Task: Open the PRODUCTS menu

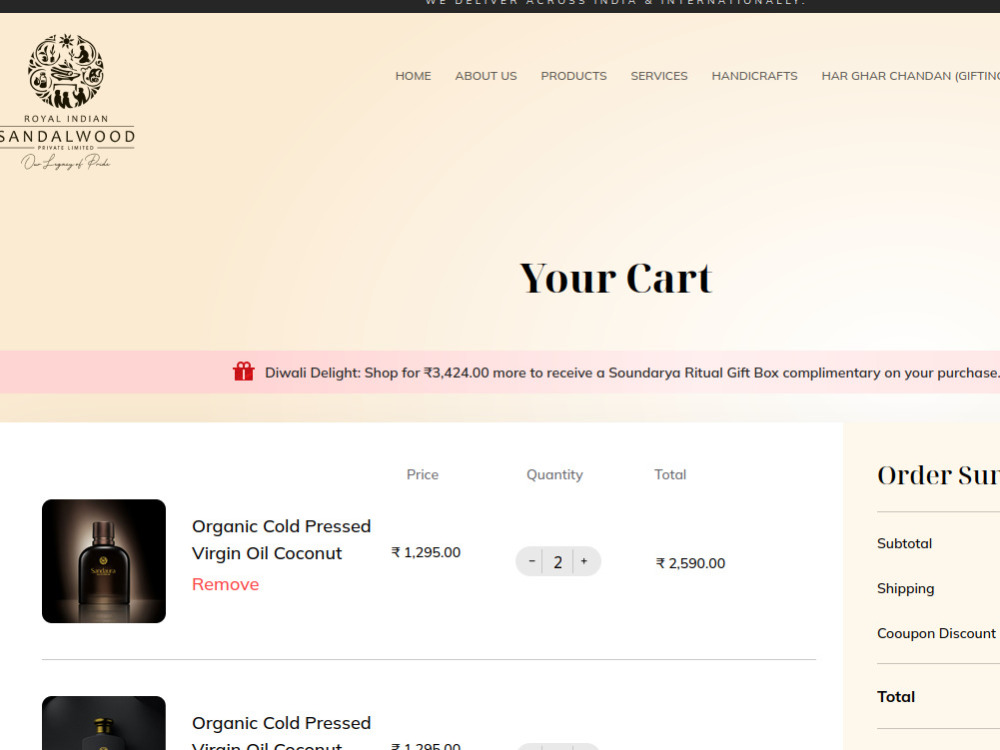Action: tap(574, 76)
